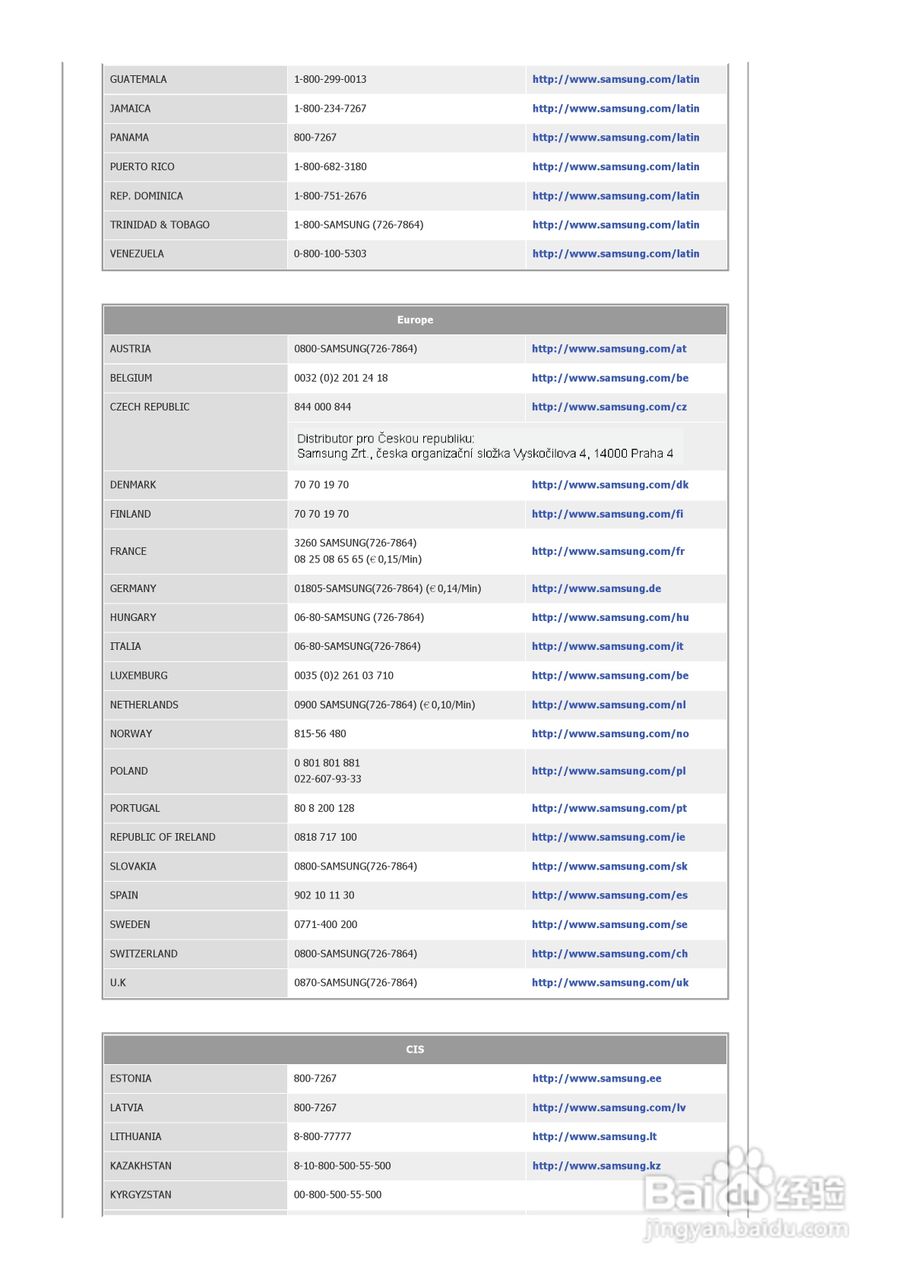Viewport: 905px width, 1280px height.
Task: Select the TRINIDAD & TOBAGO cell
Action: coord(195,225)
